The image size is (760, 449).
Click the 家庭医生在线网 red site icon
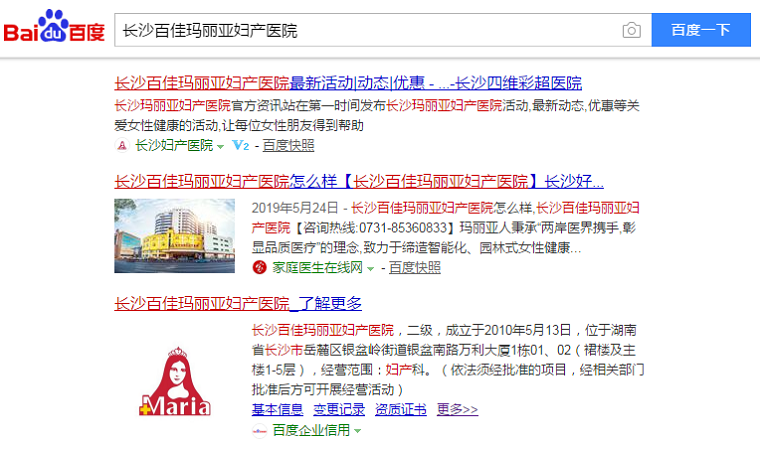[261, 268]
